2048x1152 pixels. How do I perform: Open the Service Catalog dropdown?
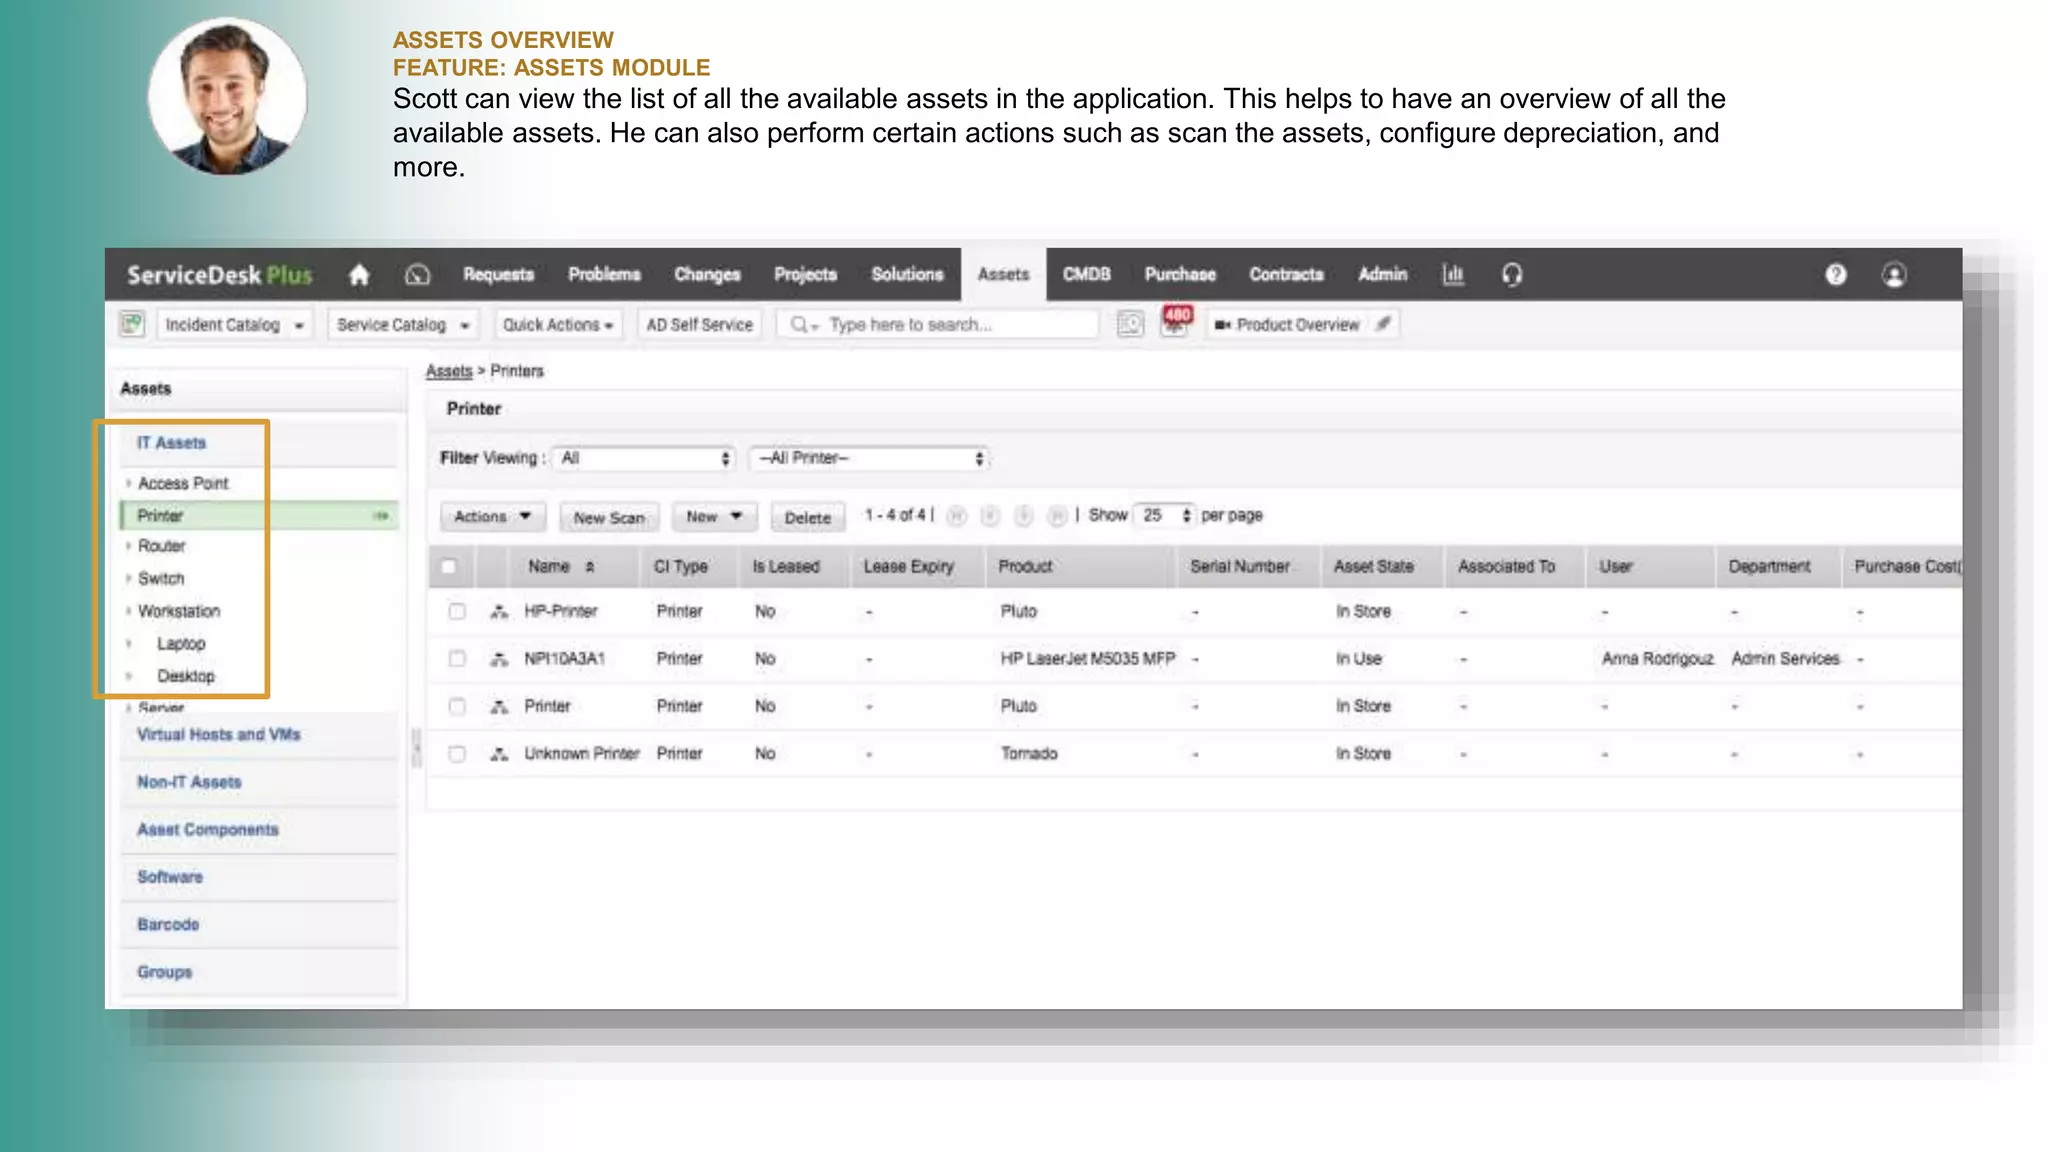tap(403, 325)
